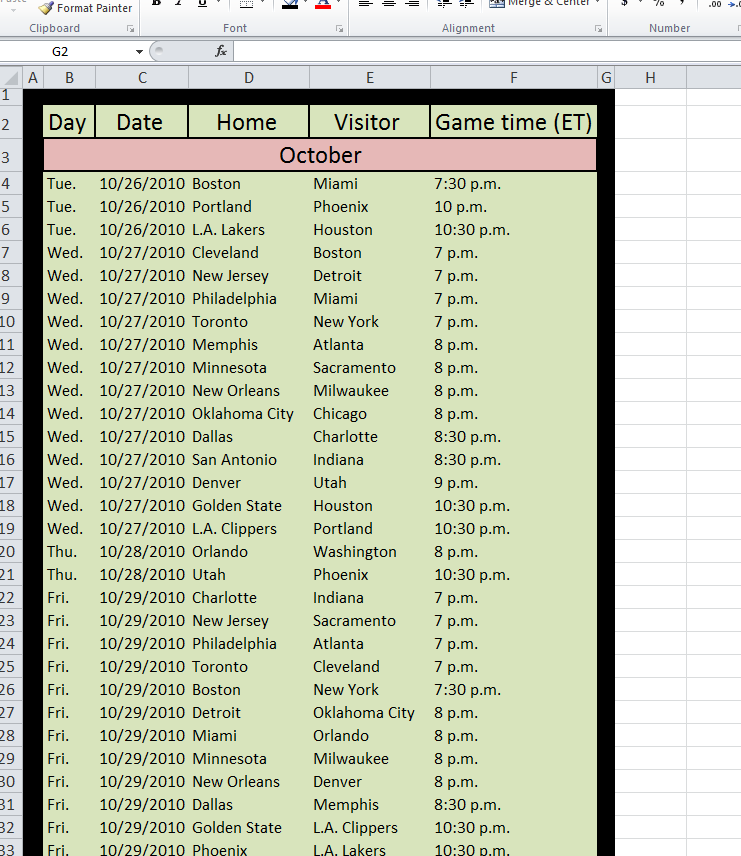Click the Oklahoma City home cell in row 14
741x856 pixels.
pos(249,414)
